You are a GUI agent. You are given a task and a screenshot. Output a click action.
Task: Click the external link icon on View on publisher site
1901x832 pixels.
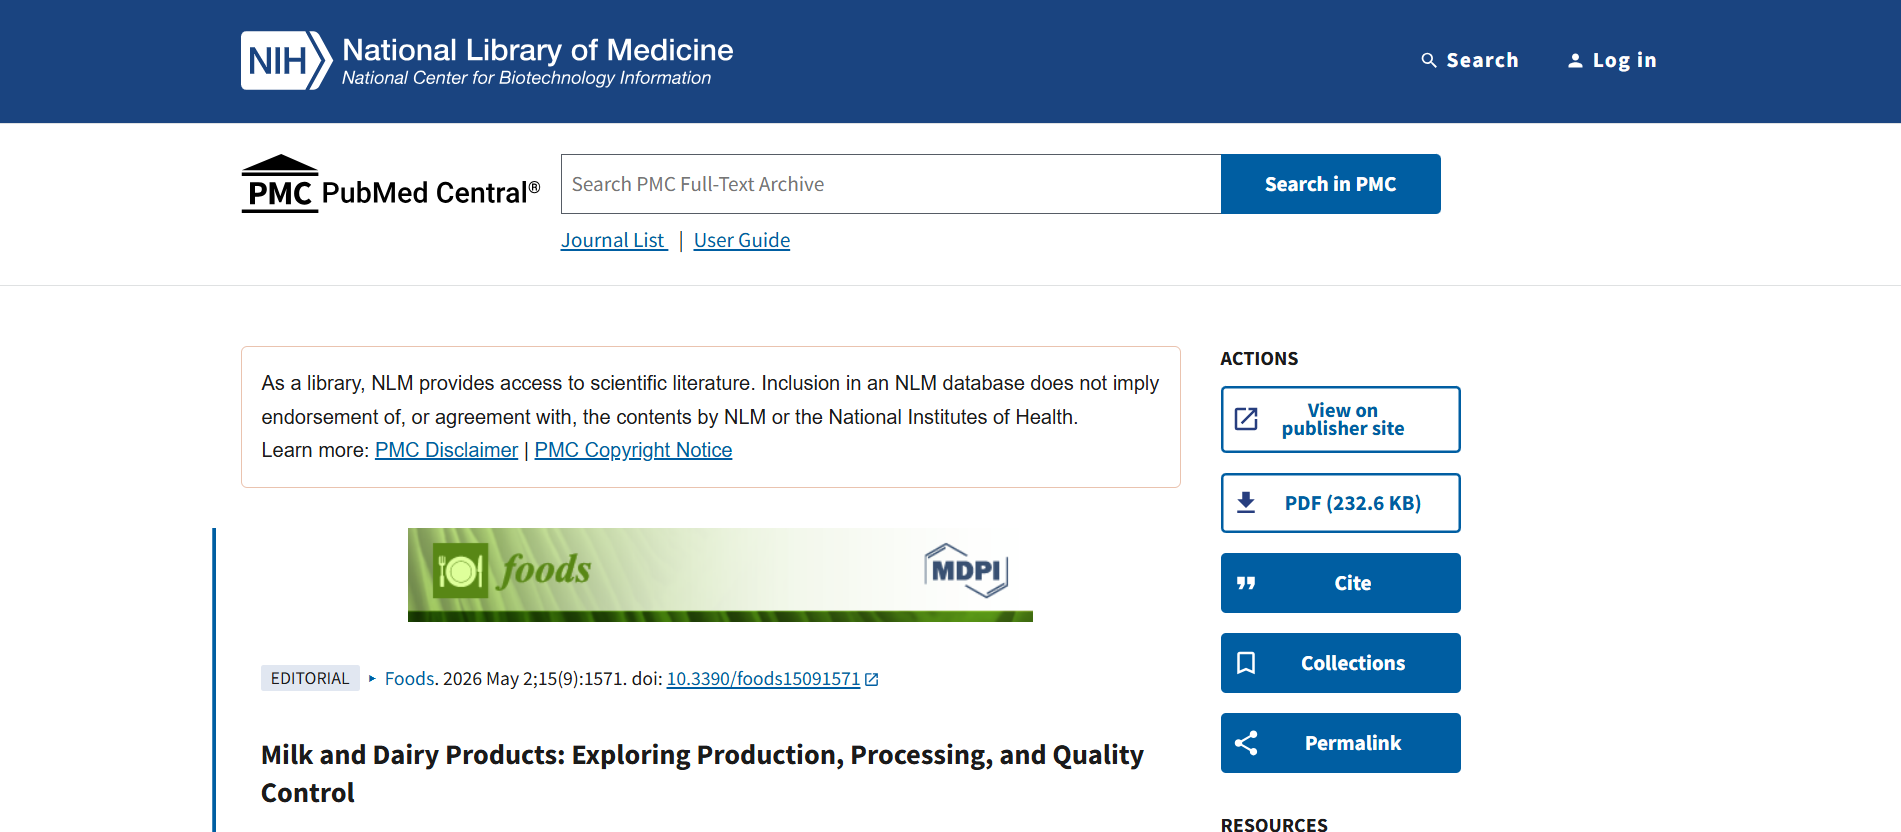(1246, 419)
